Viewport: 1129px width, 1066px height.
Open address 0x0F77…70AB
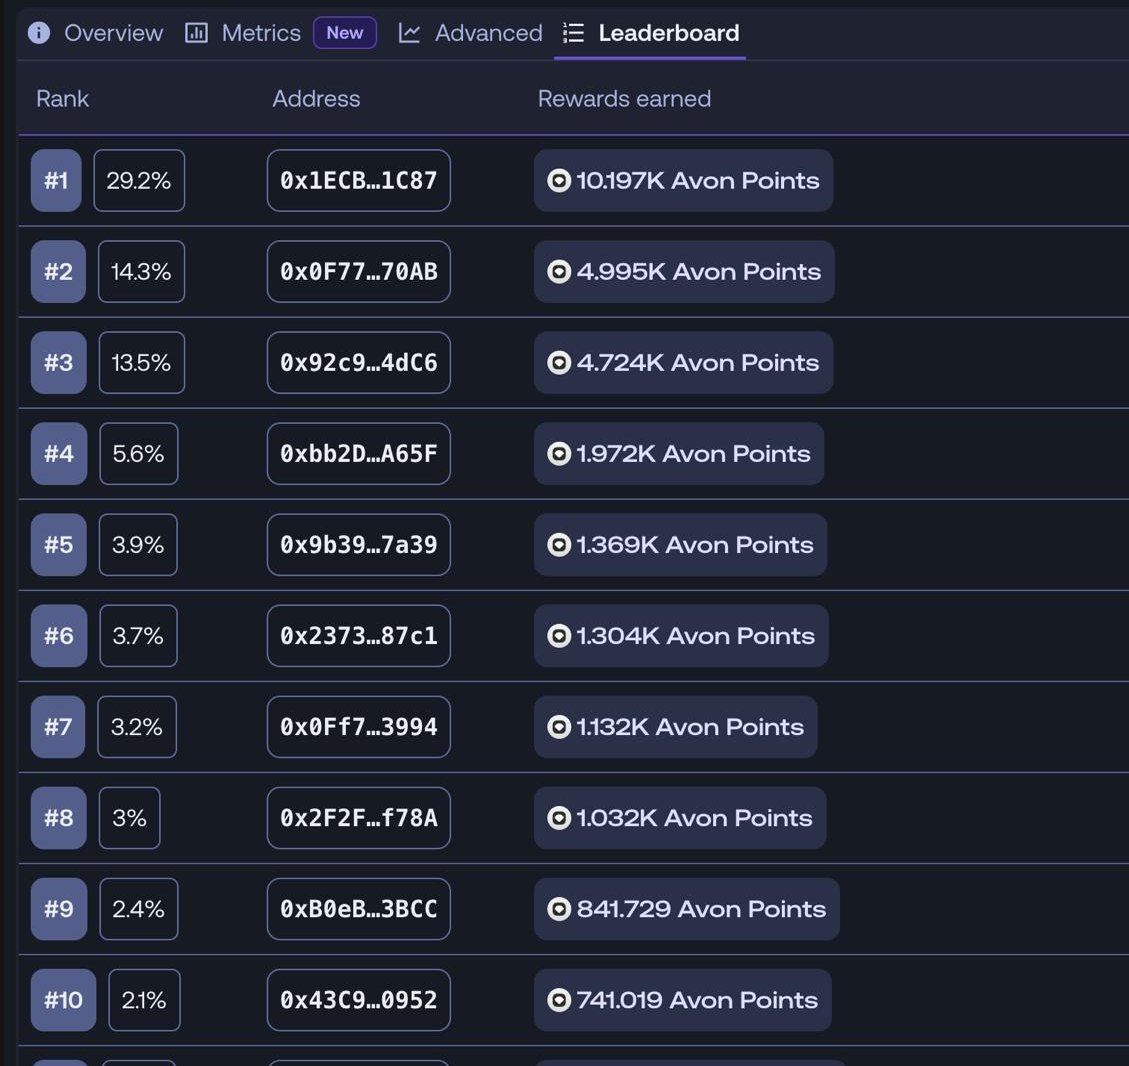point(359,271)
